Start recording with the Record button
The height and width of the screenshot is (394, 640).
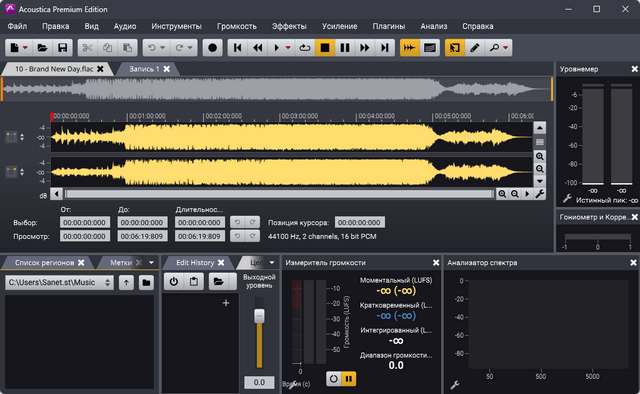212,48
